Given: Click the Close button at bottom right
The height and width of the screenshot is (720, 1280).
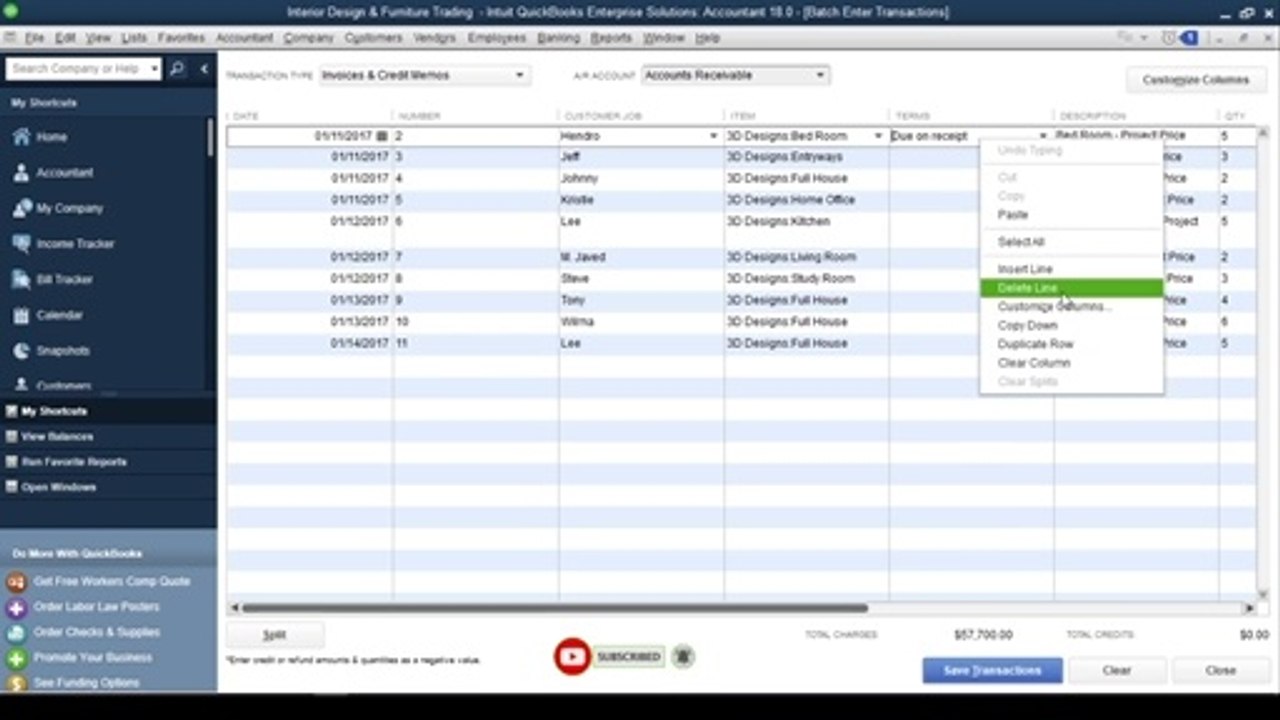Looking at the screenshot, I should pyautogui.click(x=1220, y=671).
